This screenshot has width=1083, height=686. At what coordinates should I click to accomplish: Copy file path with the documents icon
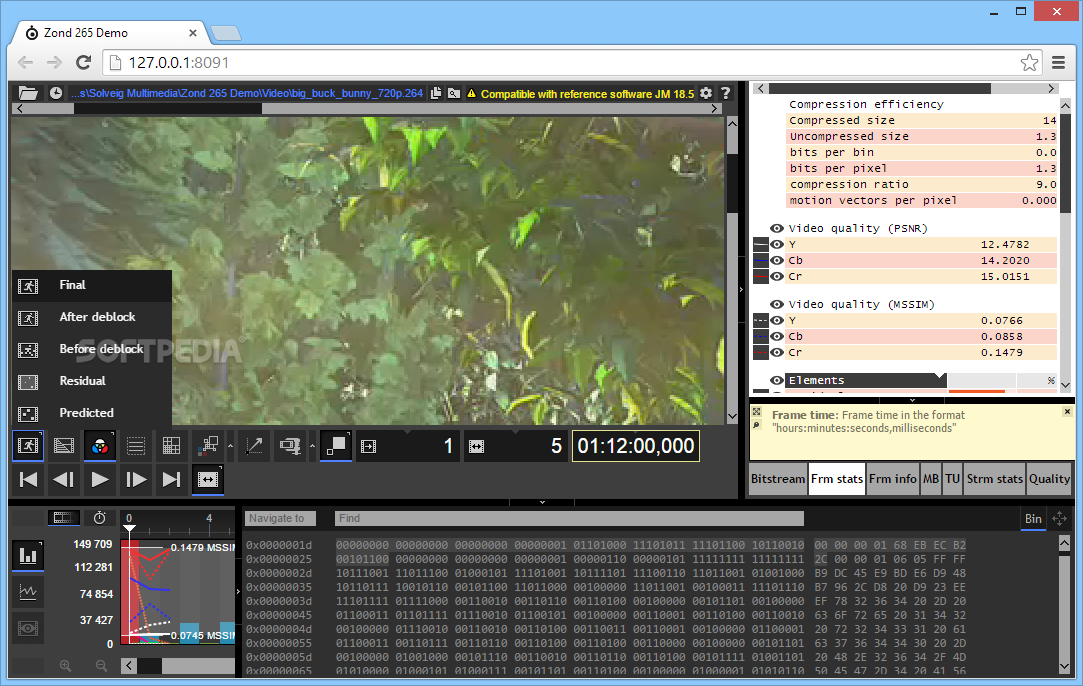click(x=436, y=93)
